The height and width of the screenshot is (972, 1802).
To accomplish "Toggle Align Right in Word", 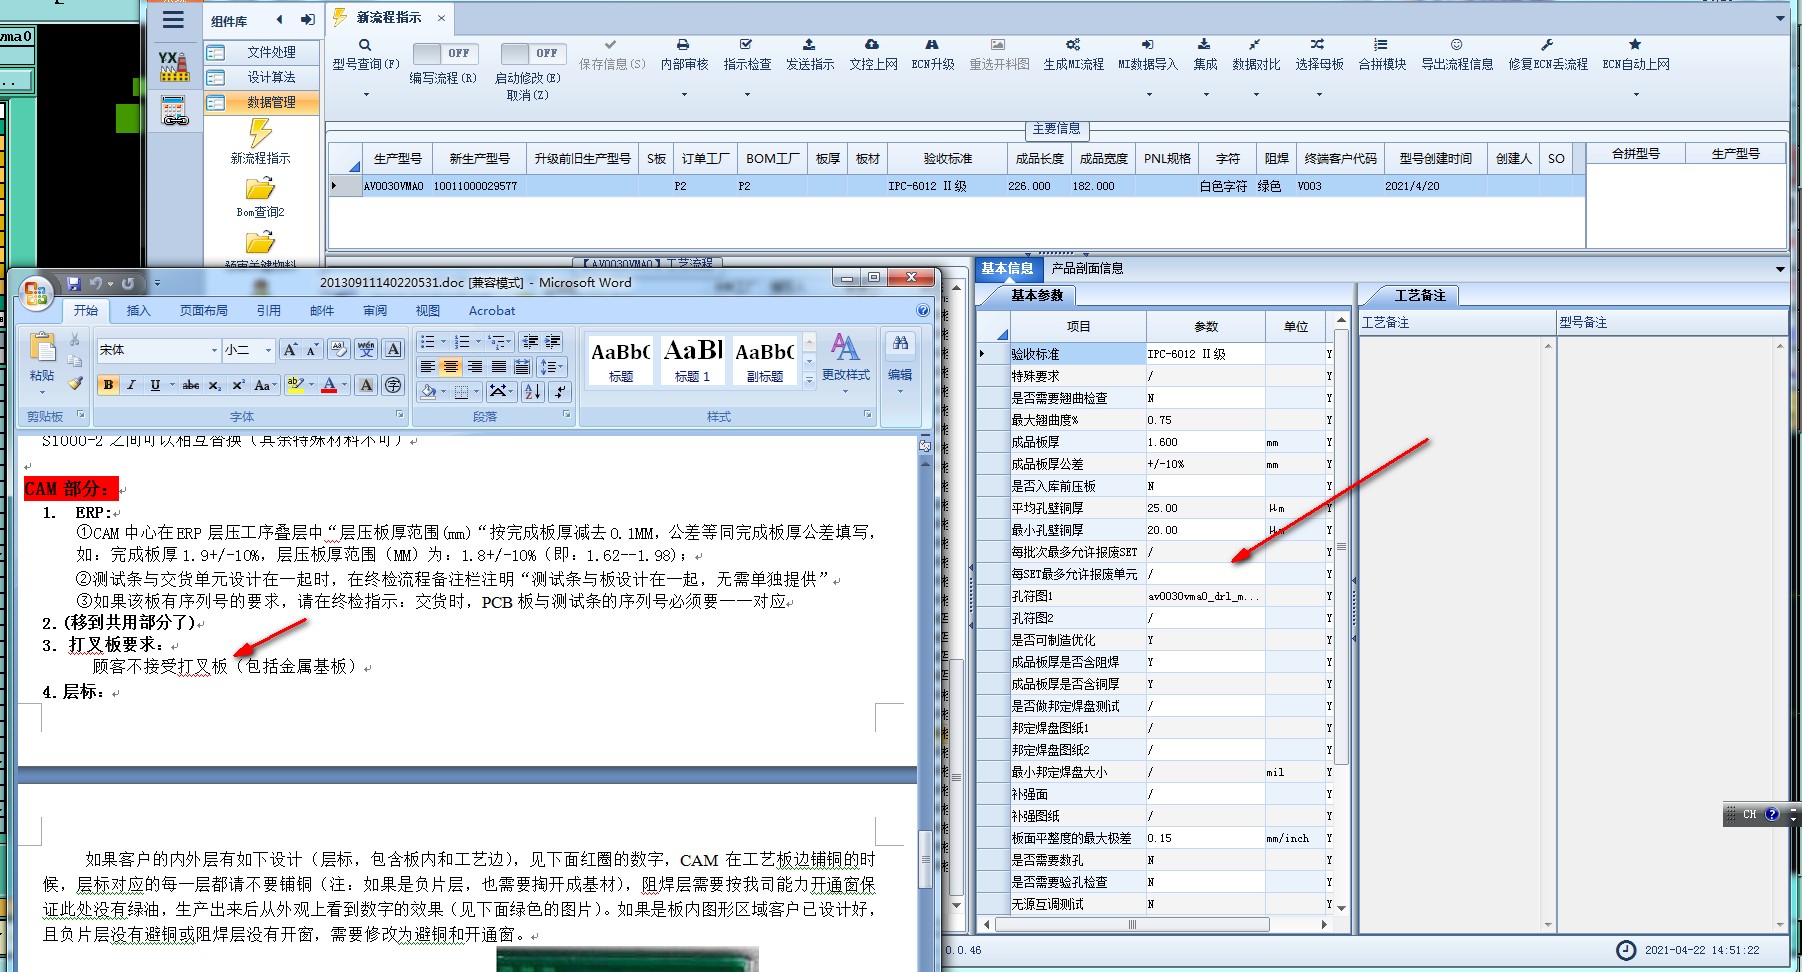I will (x=475, y=367).
